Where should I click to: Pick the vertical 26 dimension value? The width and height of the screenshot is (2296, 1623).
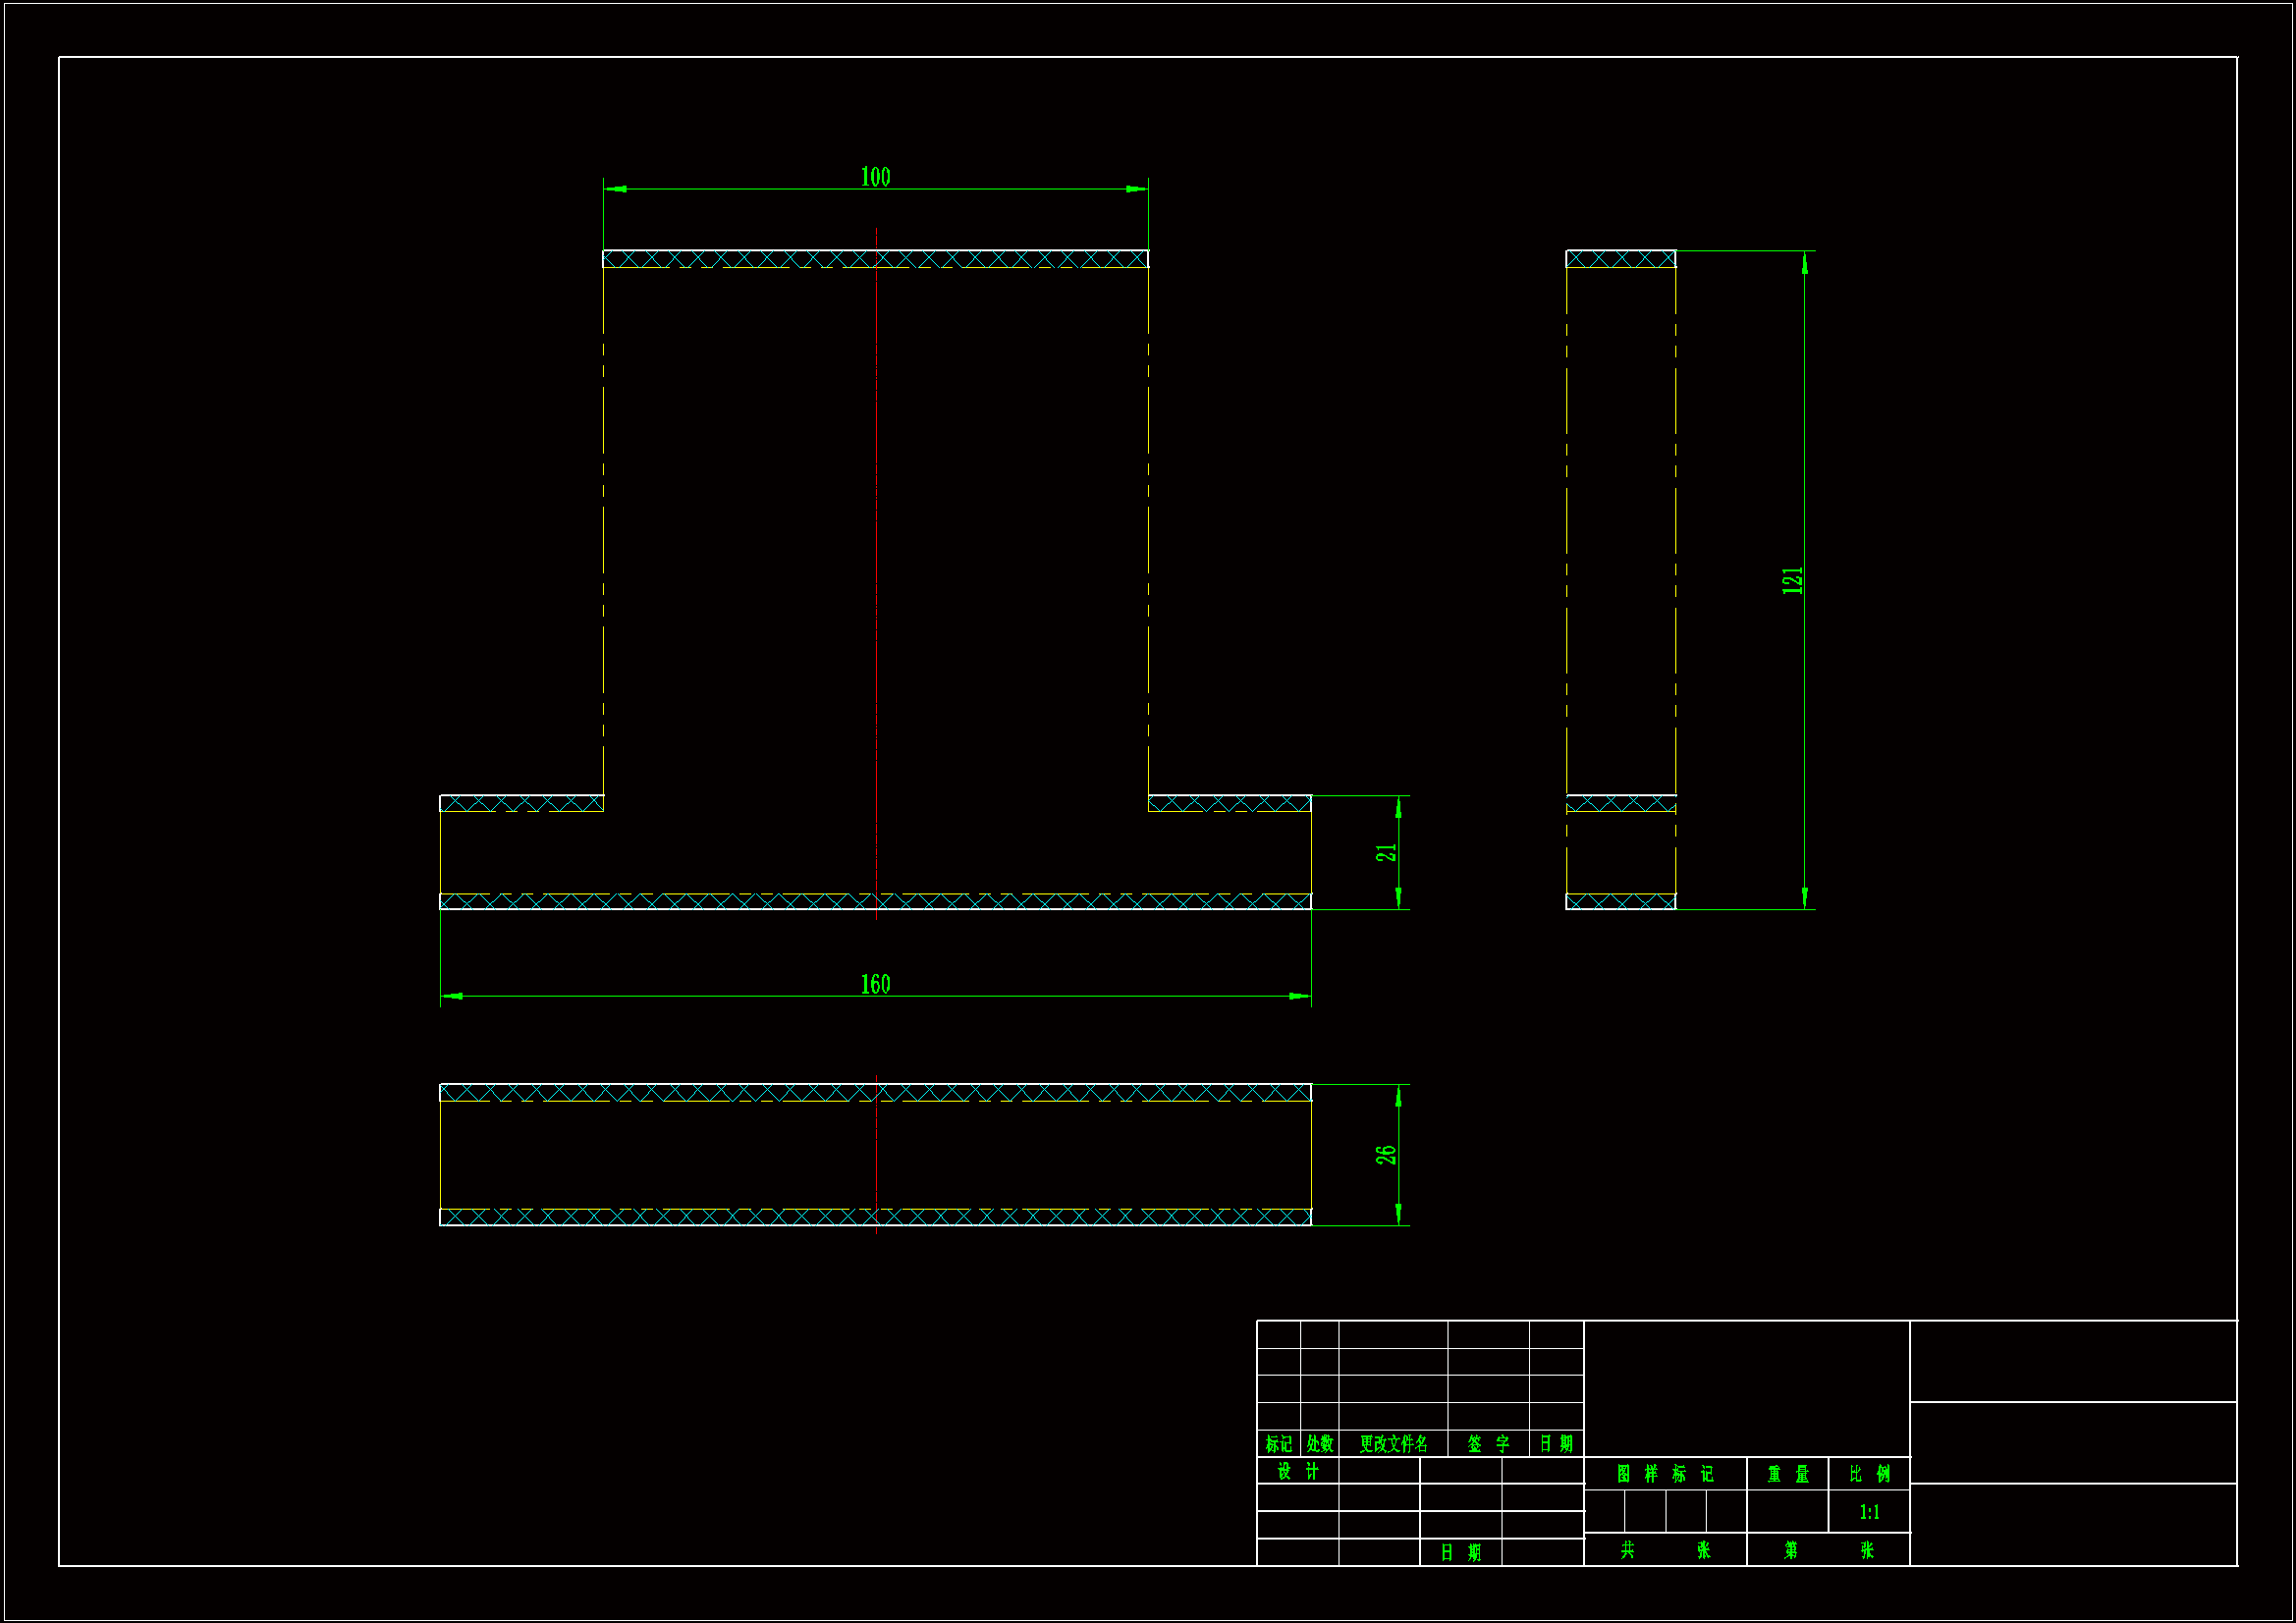pyautogui.click(x=1385, y=1154)
